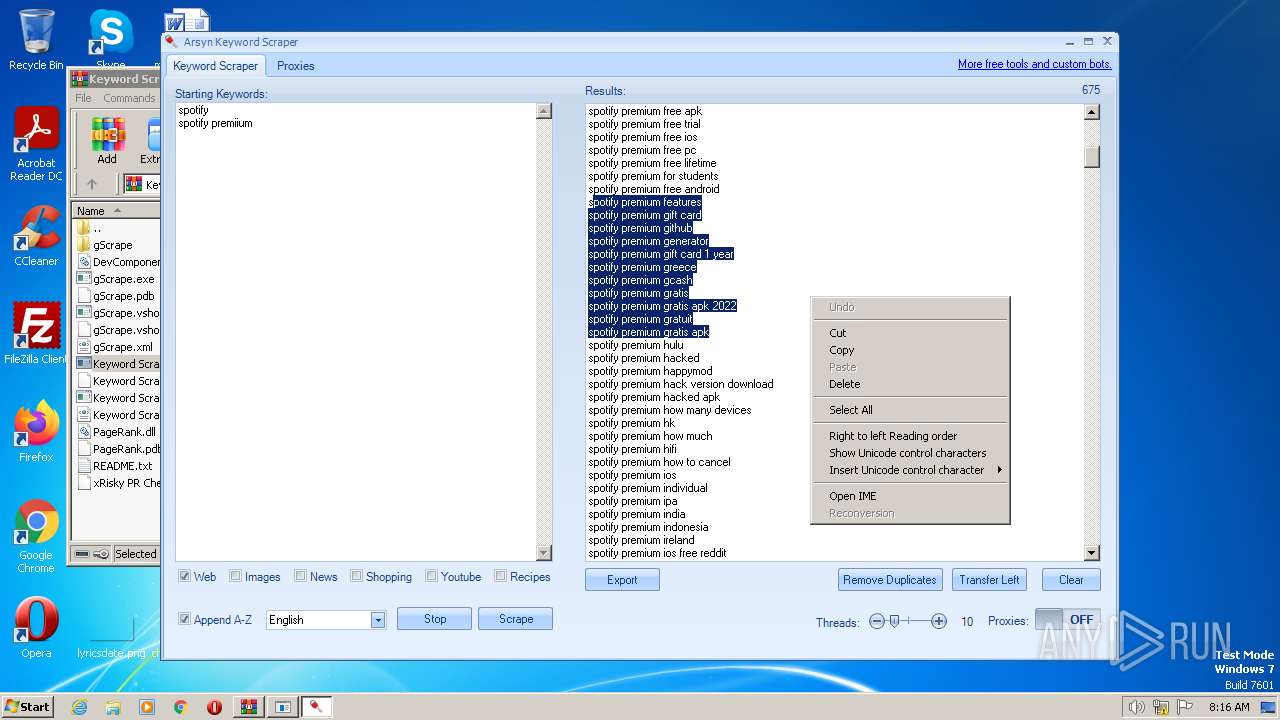
Task: Open the Recycle Bin desktop icon
Action: click(x=36, y=40)
